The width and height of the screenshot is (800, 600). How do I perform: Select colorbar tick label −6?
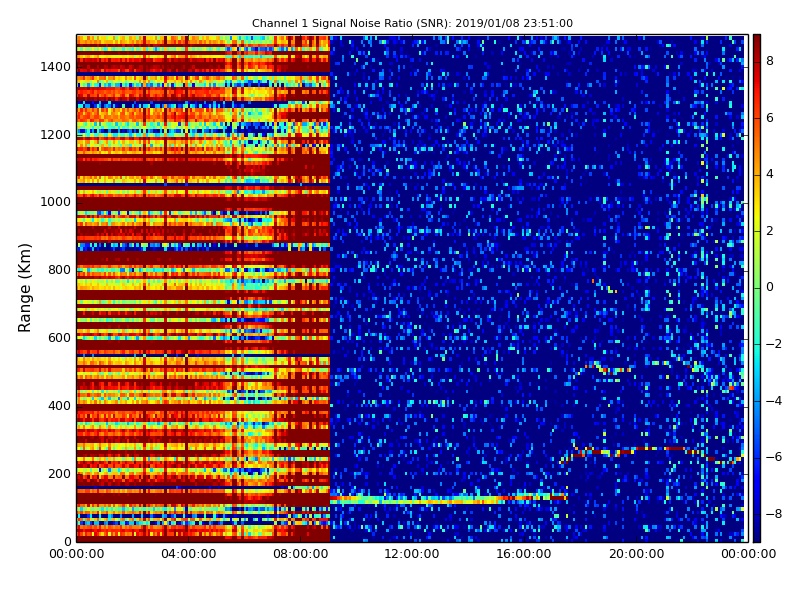[x=774, y=457]
